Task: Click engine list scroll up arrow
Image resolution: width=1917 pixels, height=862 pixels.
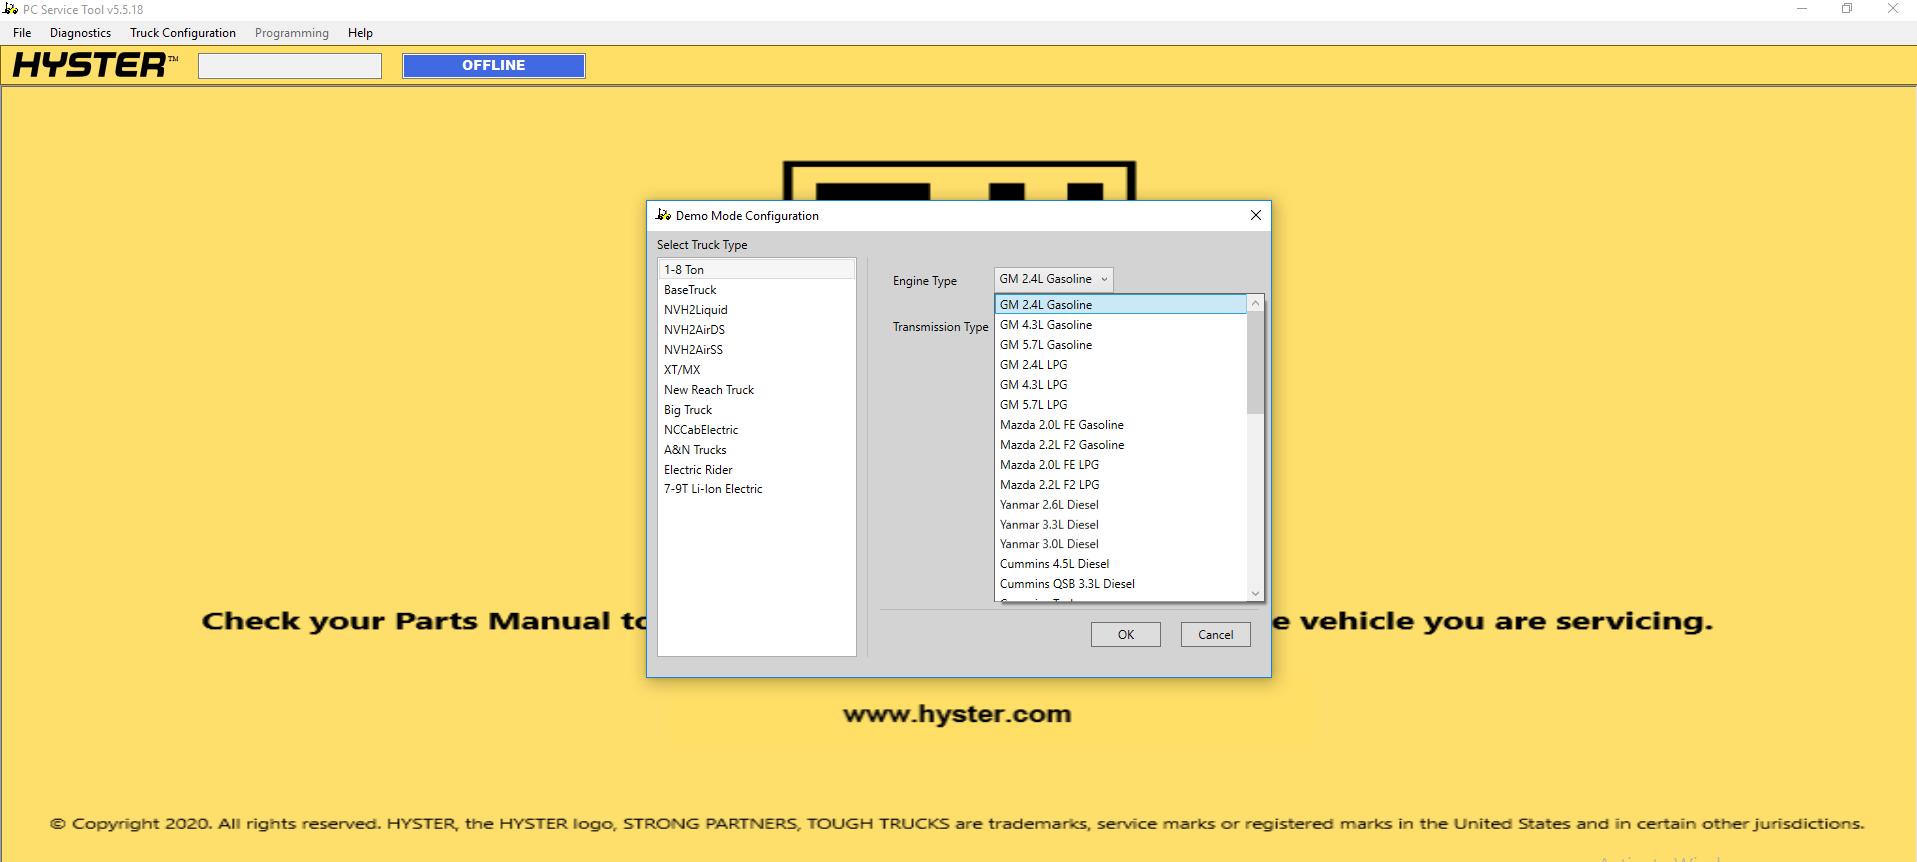Action: tap(1256, 303)
